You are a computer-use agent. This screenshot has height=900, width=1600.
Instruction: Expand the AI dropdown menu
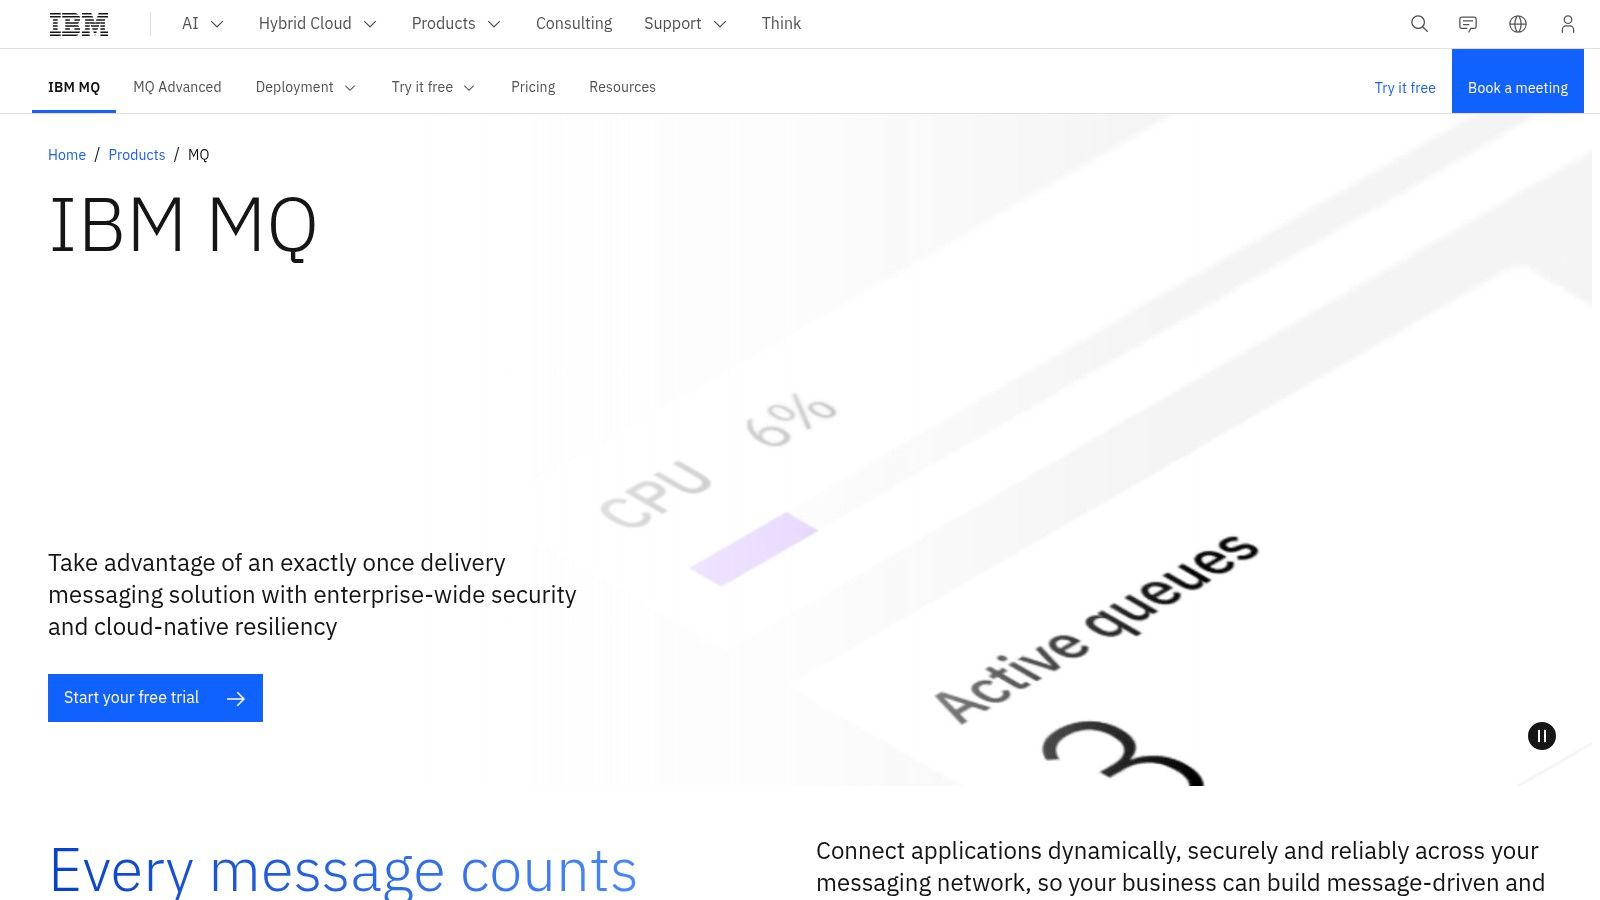point(217,24)
